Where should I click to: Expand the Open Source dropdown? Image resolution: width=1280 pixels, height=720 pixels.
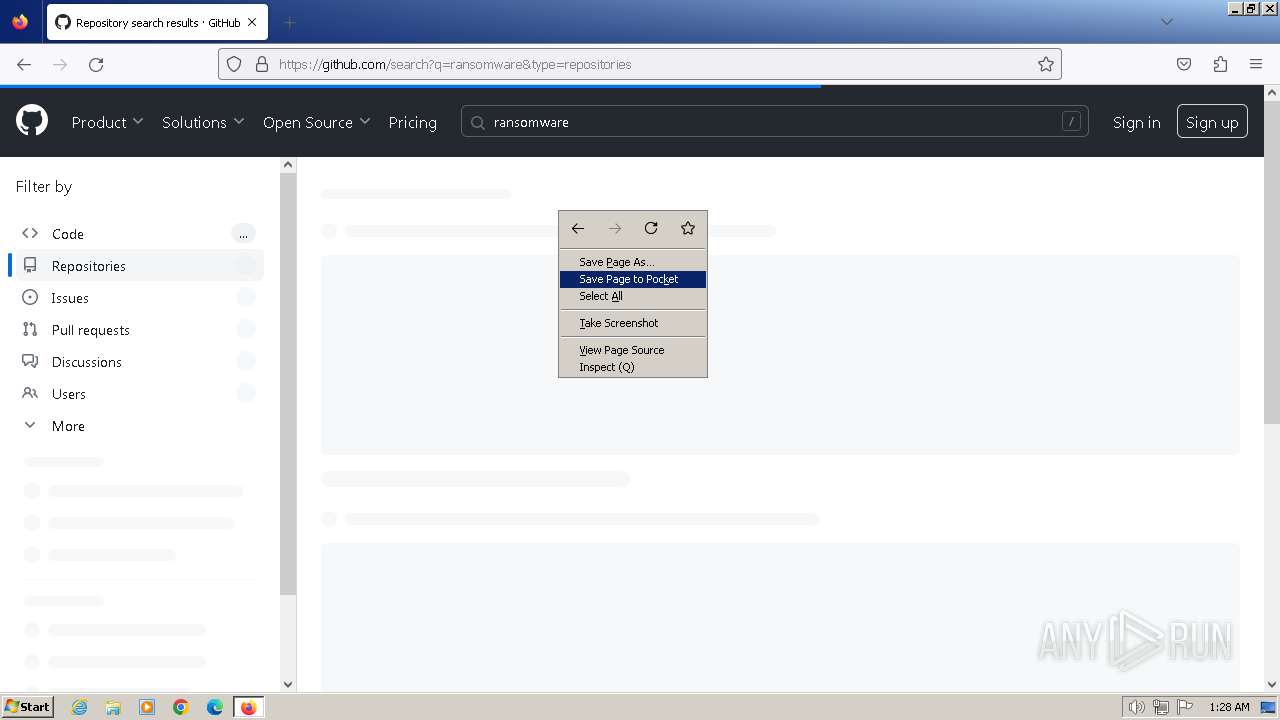(x=317, y=122)
